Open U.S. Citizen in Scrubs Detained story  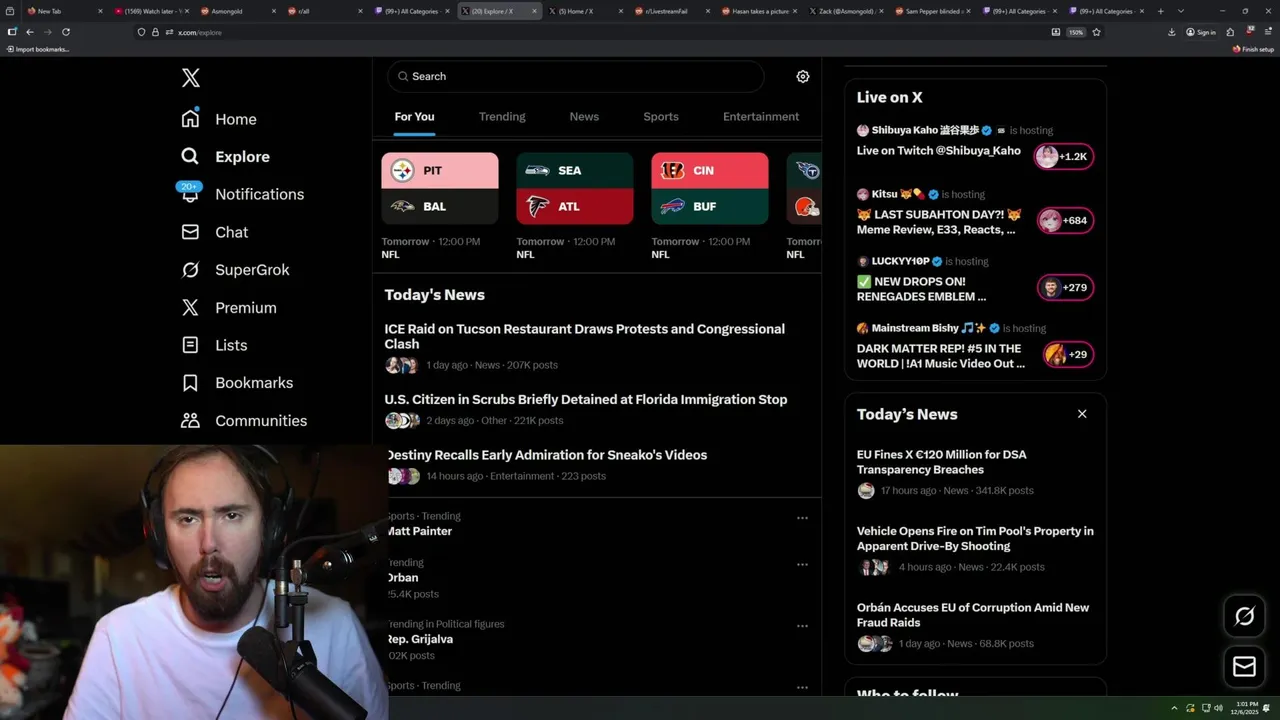click(586, 399)
